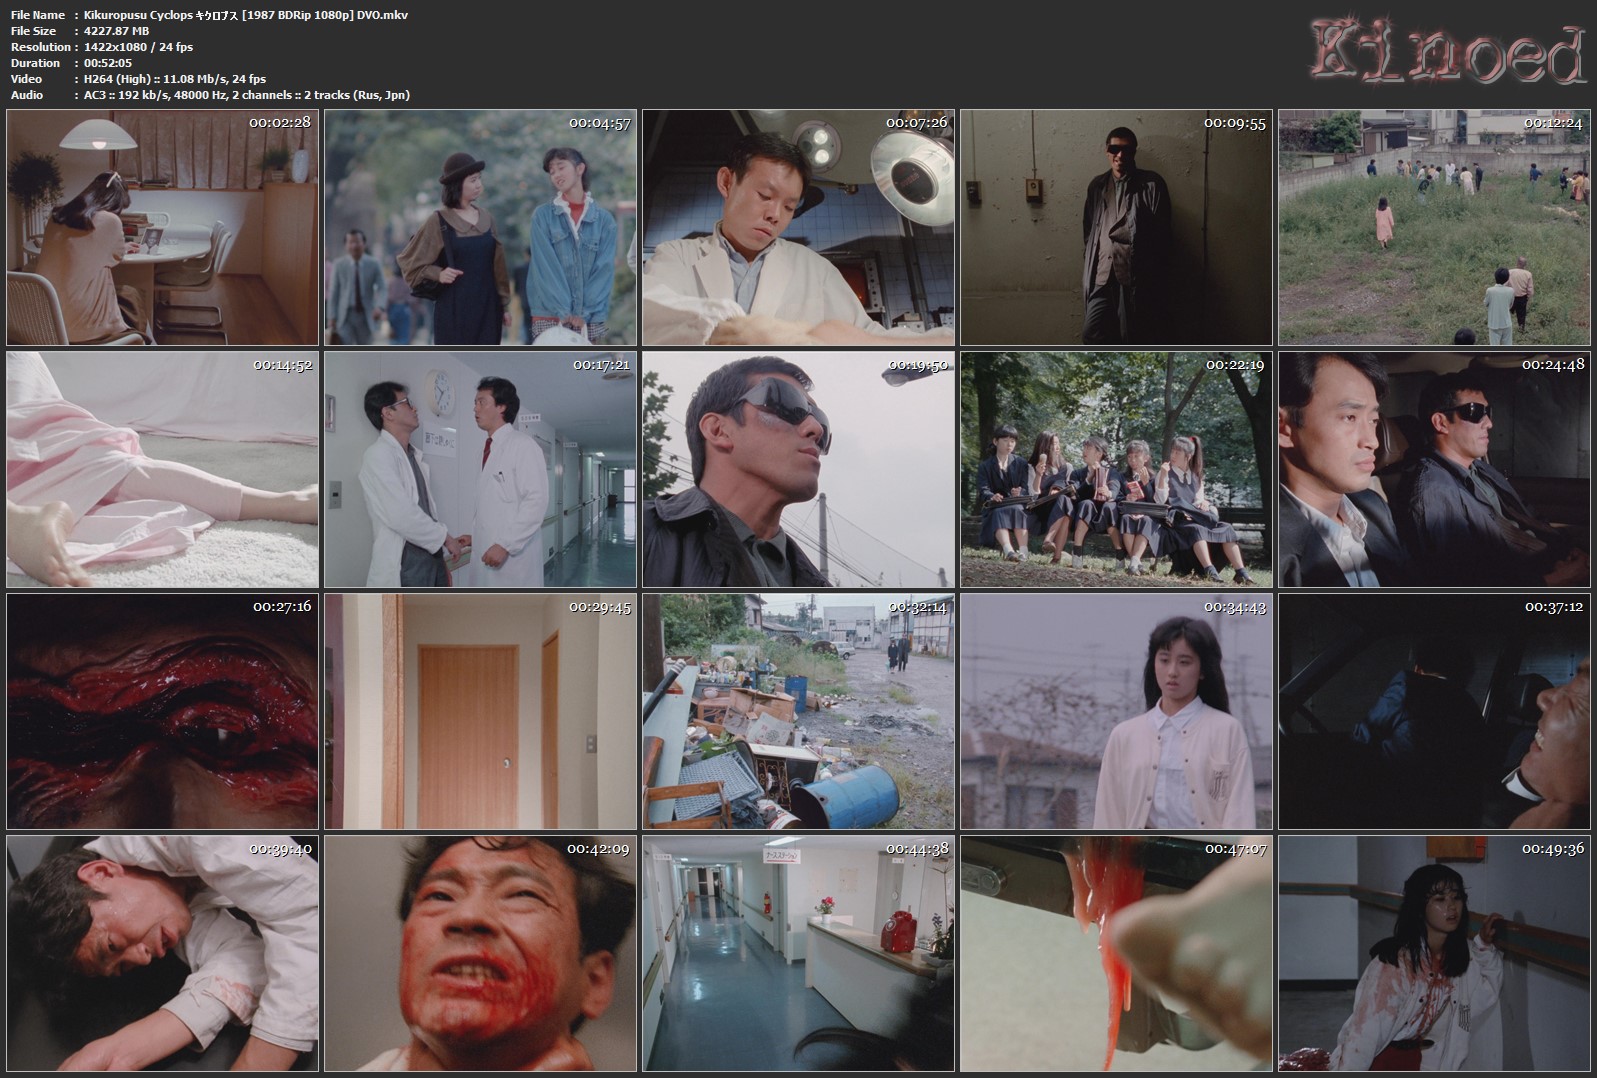Click the schoolgirls bench frame at 00:22:19
This screenshot has height=1078, width=1597.
click(x=1116, y=470)
